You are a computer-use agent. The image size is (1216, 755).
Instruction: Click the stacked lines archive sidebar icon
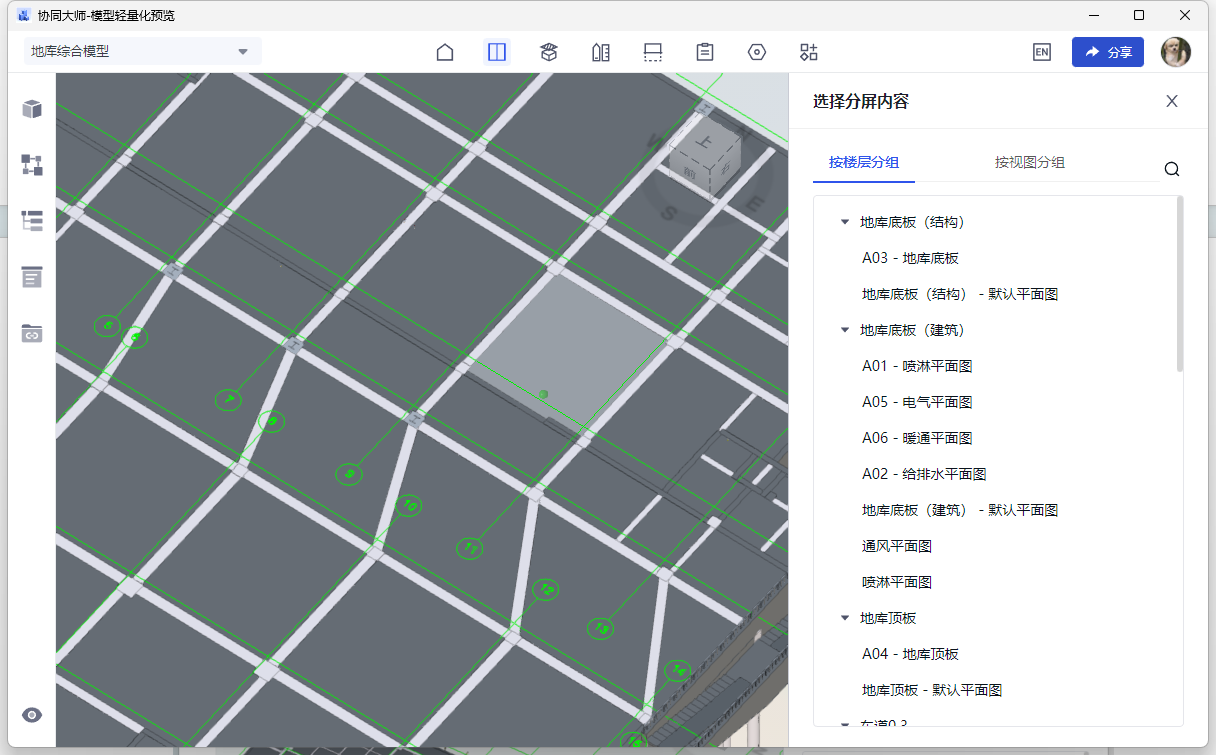32,277
